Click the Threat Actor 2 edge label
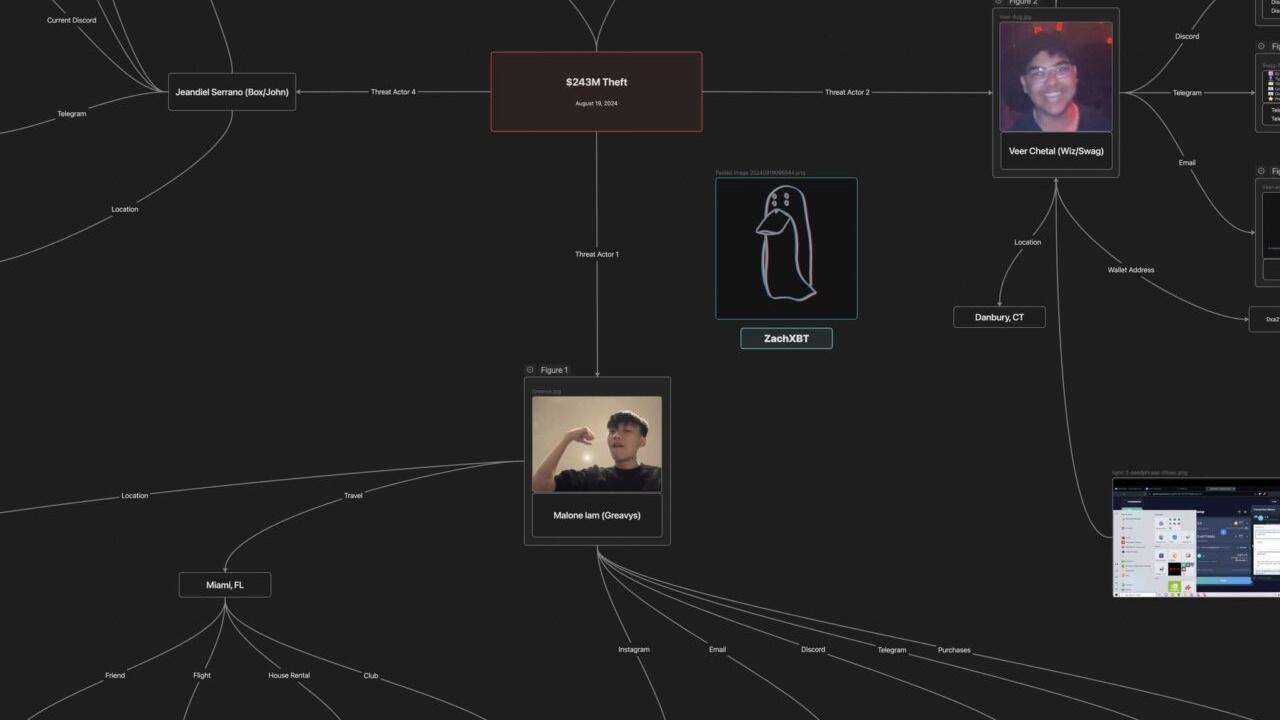Image resolution: width=1280 pixels, height=720 pixels. 847,92
